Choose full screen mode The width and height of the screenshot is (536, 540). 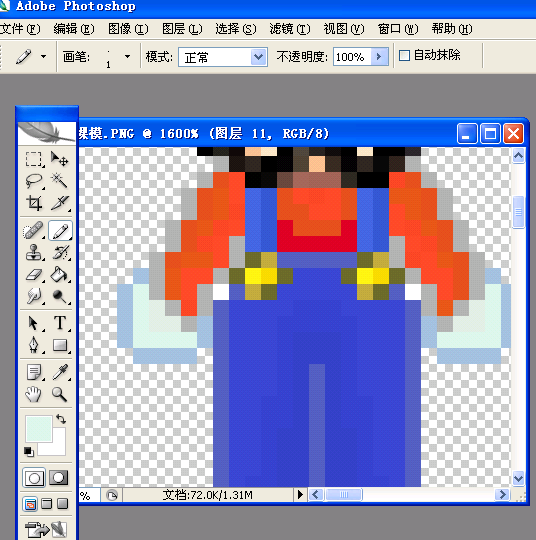(x=62, y=504)
